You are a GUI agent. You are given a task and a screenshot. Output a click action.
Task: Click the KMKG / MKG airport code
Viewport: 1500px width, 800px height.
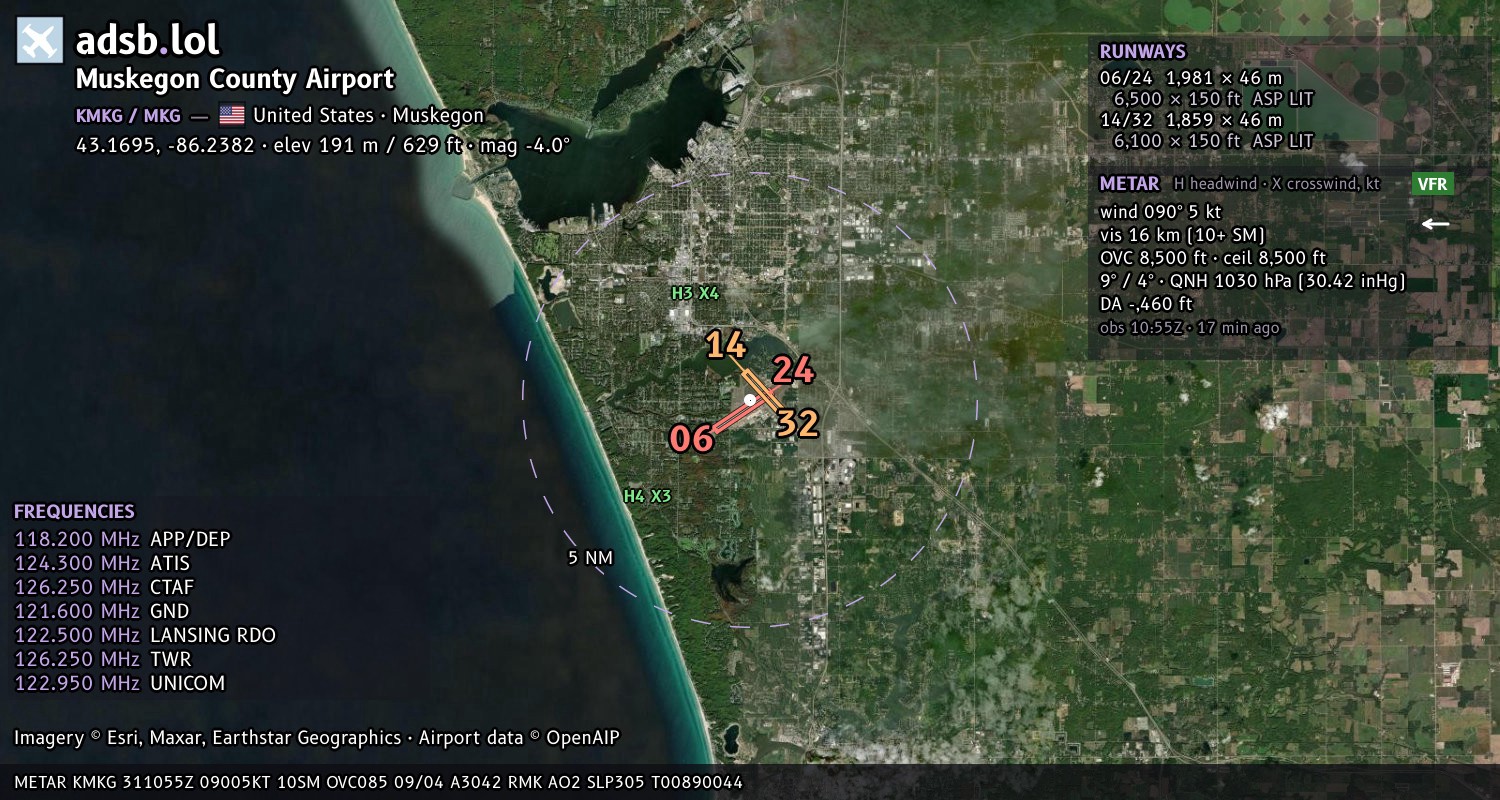point(128,116)
